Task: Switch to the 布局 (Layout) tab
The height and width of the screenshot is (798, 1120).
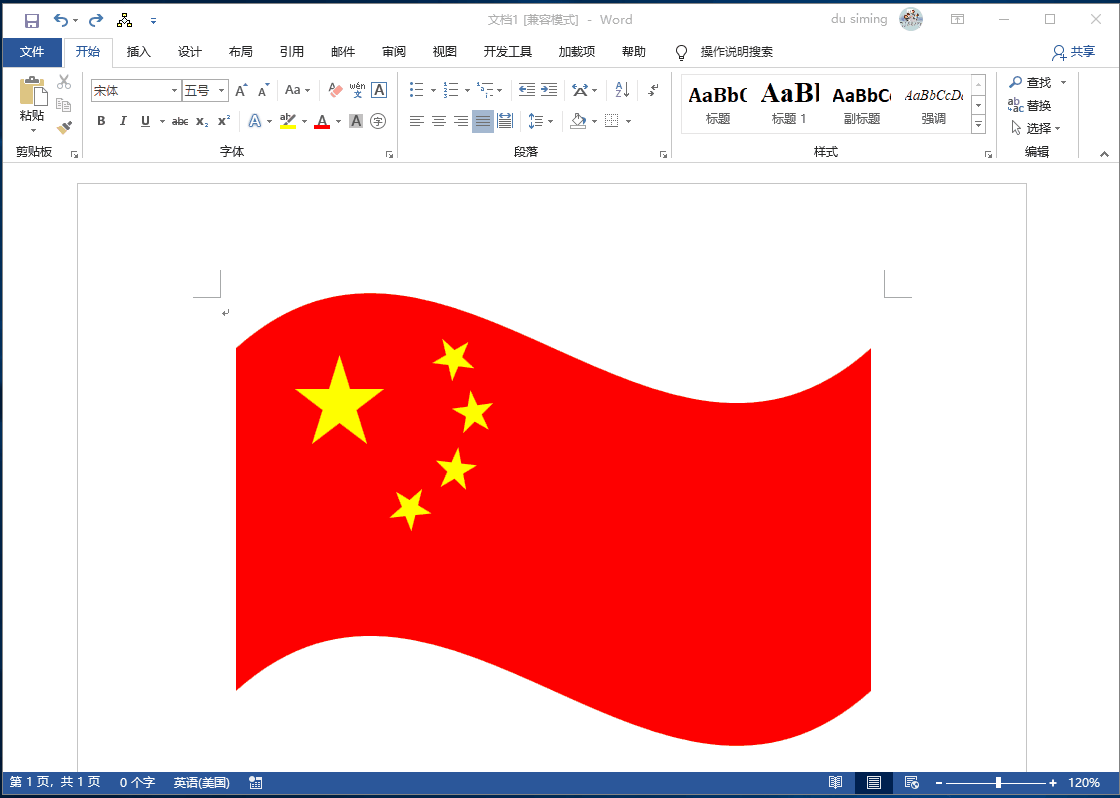Action: [x=241, y=52]
